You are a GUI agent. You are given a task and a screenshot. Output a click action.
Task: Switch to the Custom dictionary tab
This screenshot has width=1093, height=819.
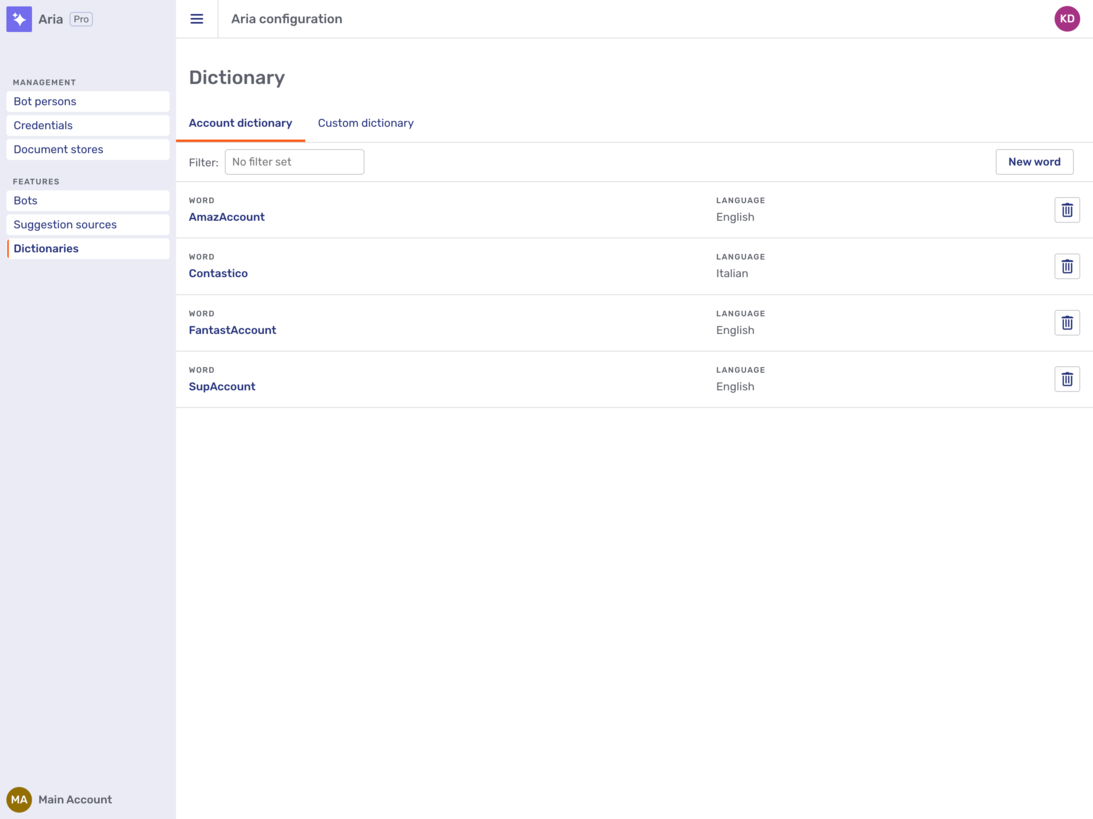tap(365, 123)
